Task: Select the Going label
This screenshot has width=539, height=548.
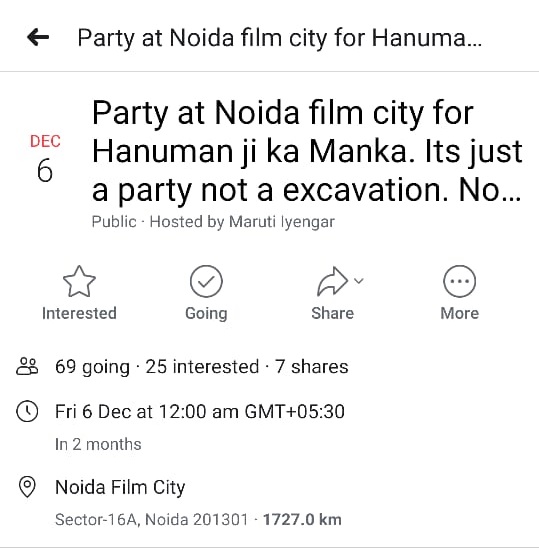Action: coord(206,313)
